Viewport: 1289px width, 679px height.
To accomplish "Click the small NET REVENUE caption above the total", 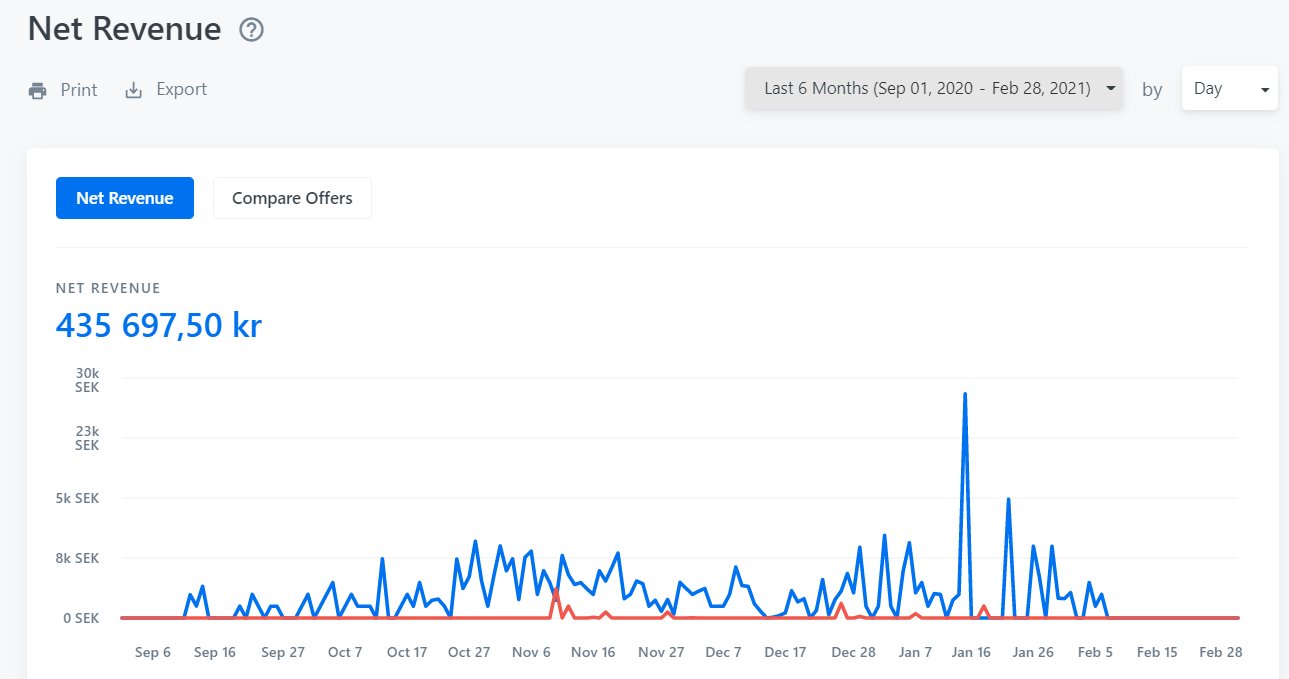I will [108, 288].
